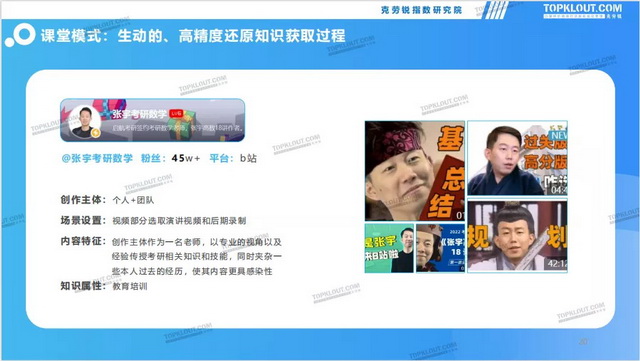Click the TOPKLOUT.COM logo in header

click(x=582, y=11)
